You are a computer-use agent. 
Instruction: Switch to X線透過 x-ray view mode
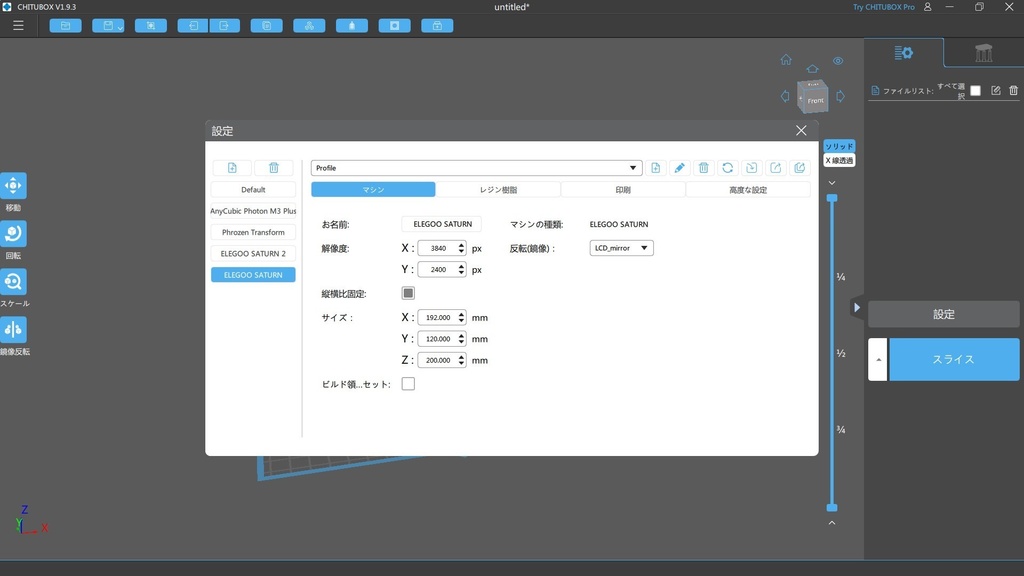(839, 160)
